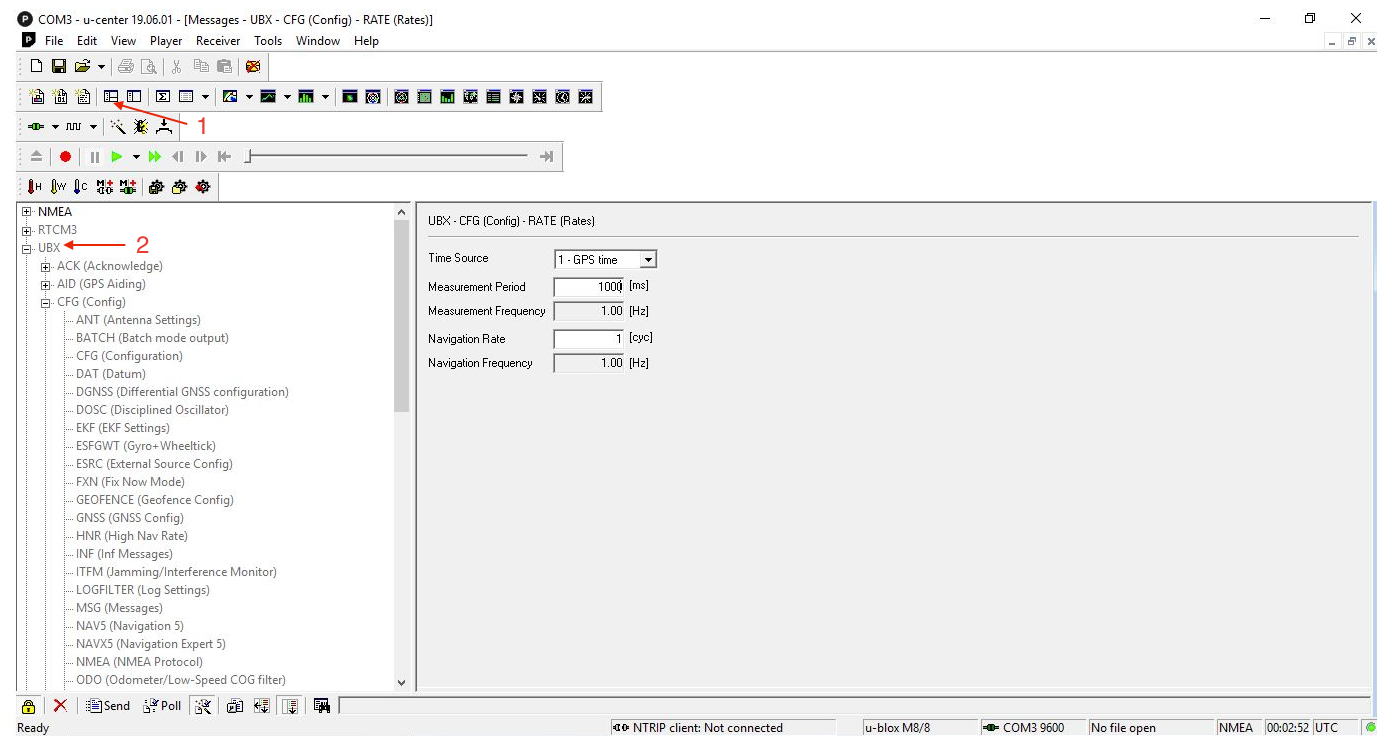Open the Deviation map target icon

tap(373, 97)
